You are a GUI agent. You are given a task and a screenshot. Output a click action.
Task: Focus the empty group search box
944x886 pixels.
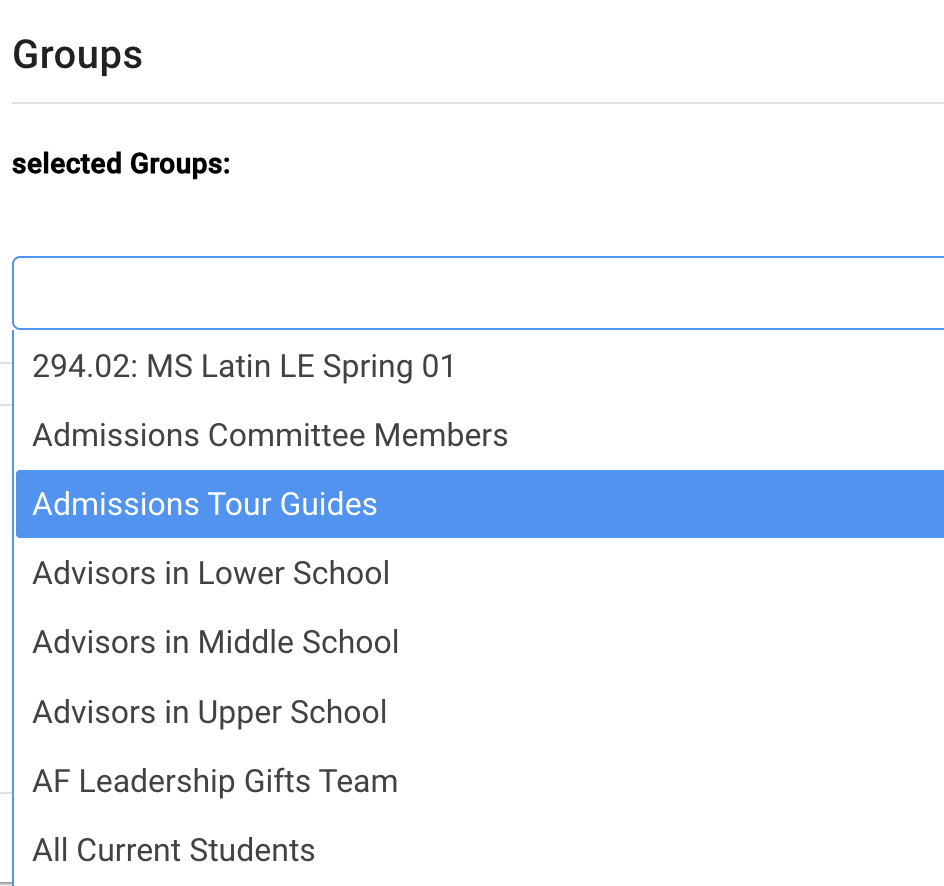(478, 293)
